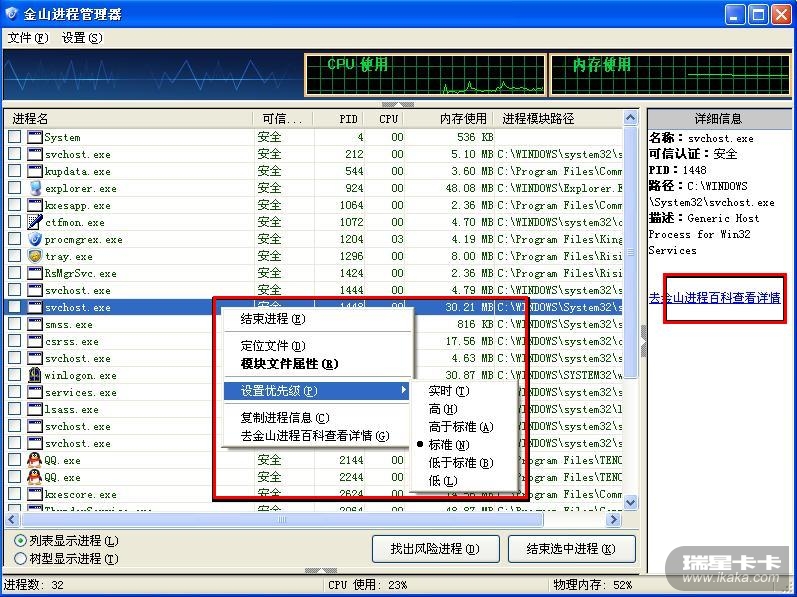Collapse the details side panel handle

643,341
